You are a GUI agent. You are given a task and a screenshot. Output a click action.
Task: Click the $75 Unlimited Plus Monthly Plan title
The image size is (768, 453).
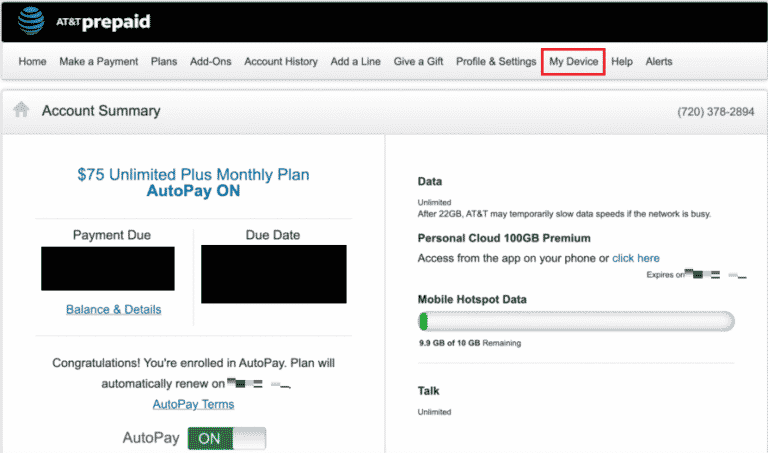(x=193, y=174)
